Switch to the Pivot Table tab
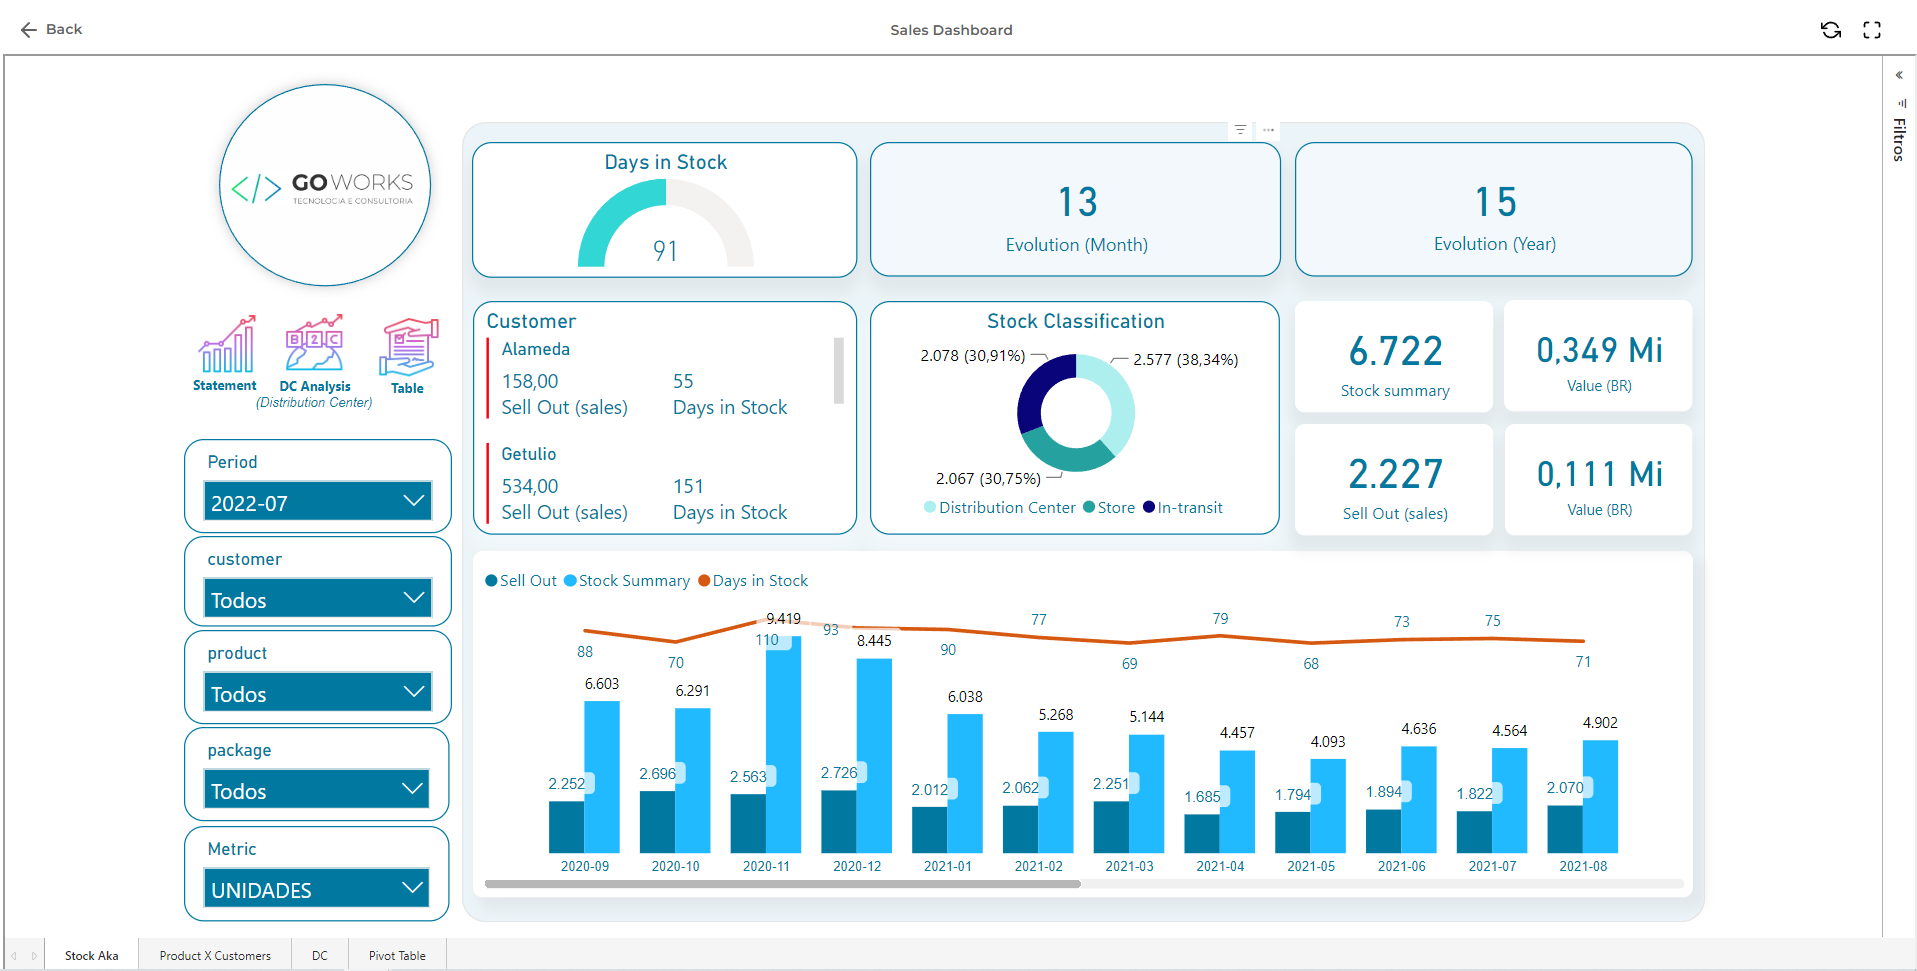The width and height of the screenshot is (1917, 971). 397,955
